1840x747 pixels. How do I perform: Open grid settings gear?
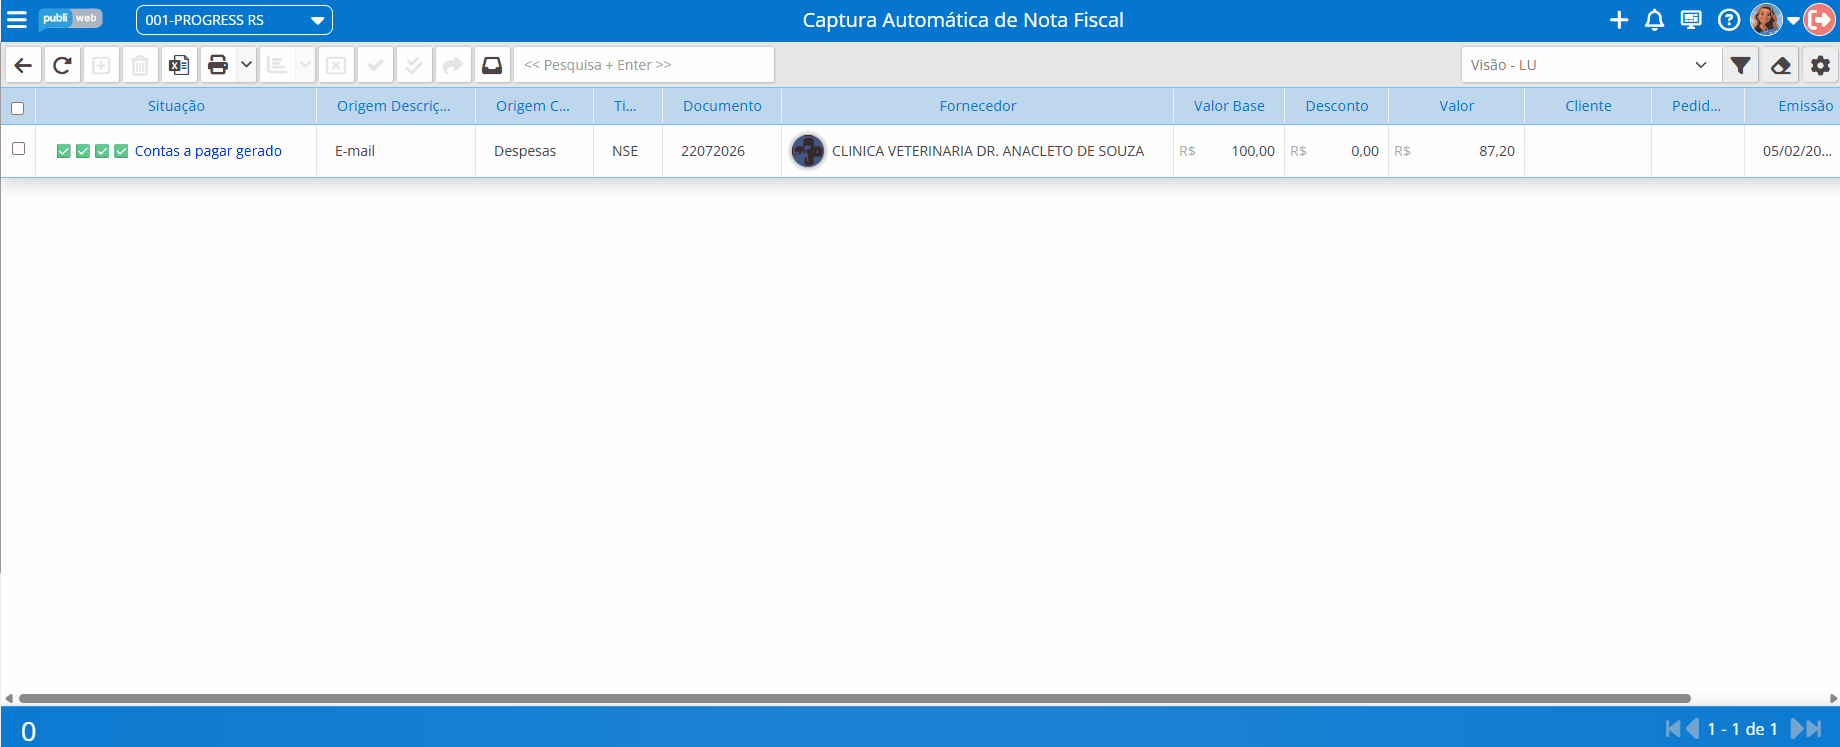(1821, 65)
